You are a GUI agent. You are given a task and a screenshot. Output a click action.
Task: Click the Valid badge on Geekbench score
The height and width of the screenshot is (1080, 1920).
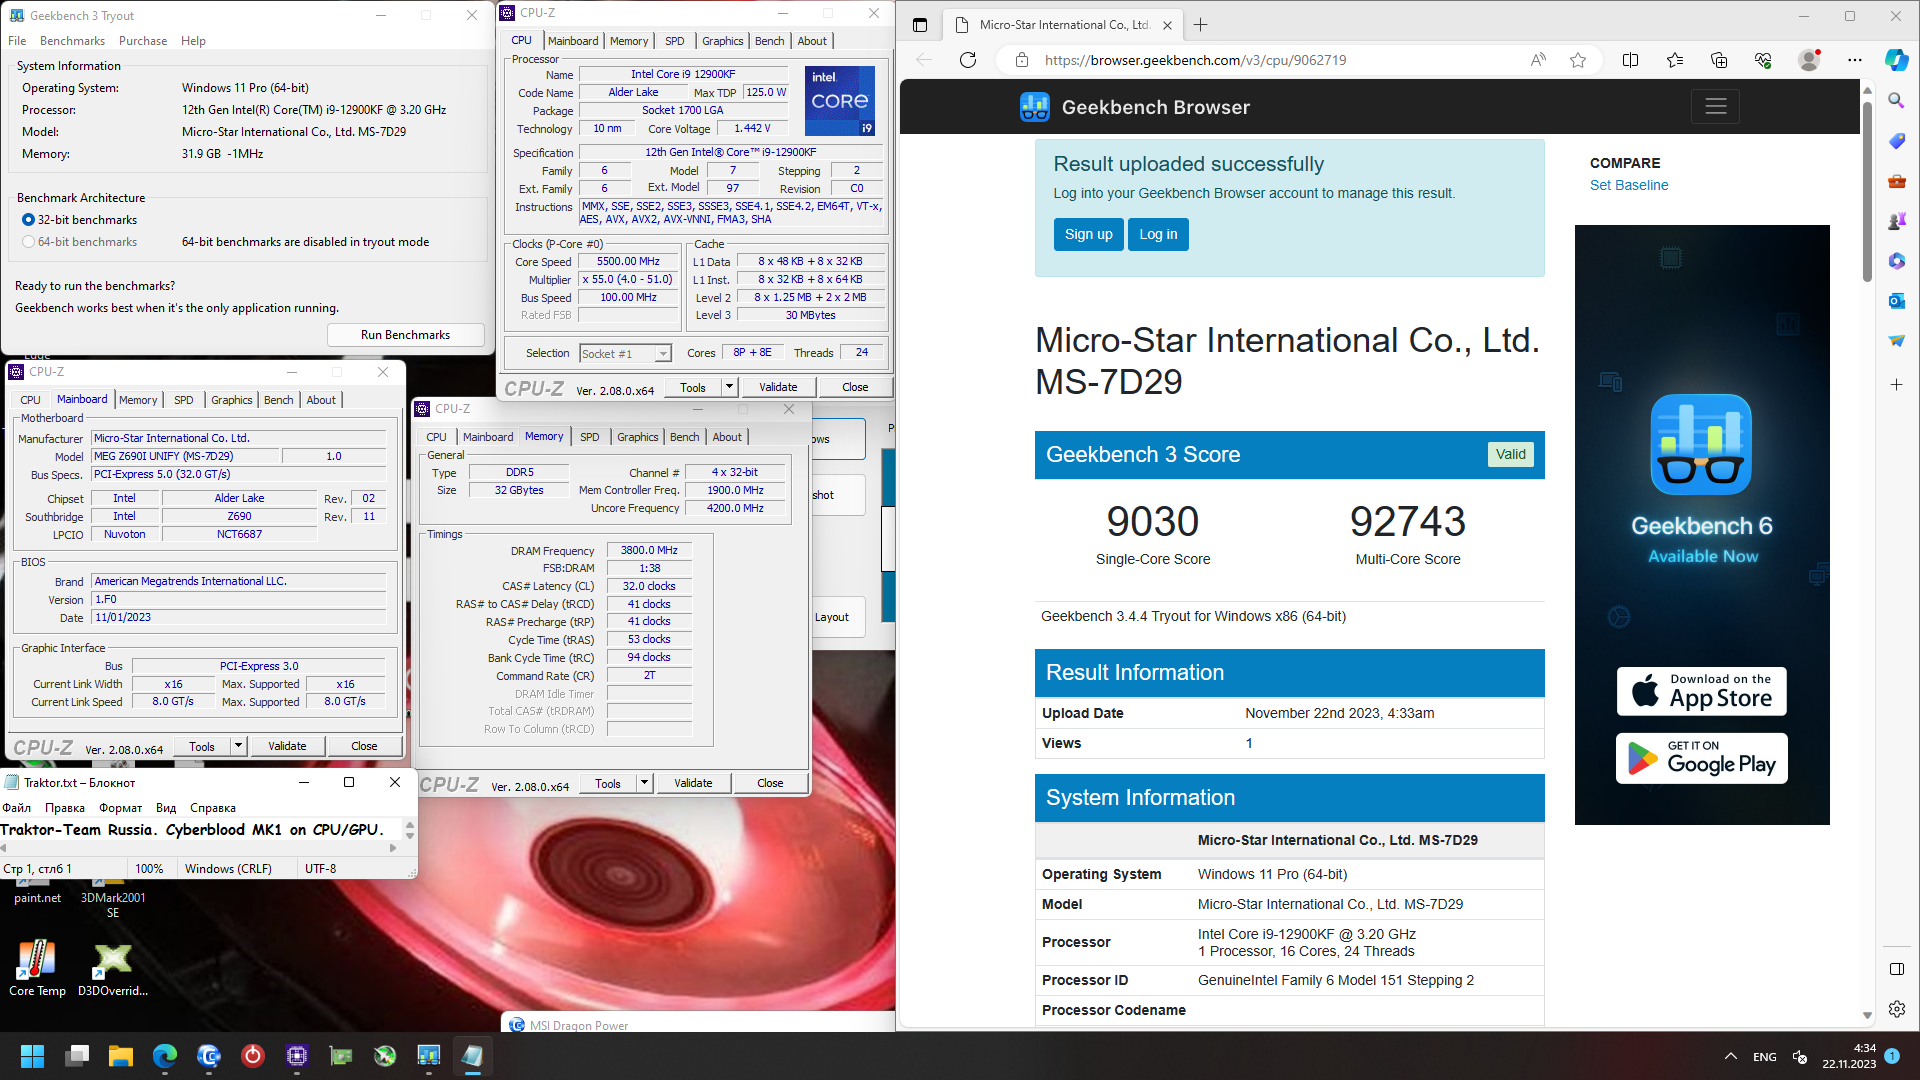tap(1510, 454)
